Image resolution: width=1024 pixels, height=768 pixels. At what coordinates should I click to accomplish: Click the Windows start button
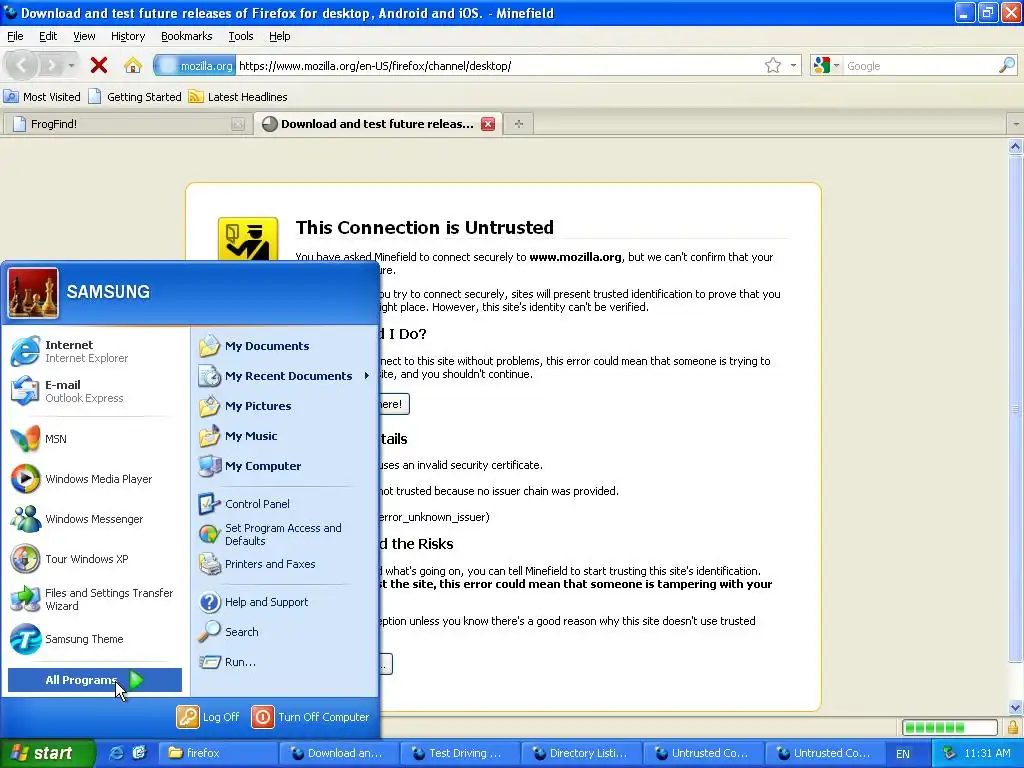pyautogui.click(x=48, y=753)
